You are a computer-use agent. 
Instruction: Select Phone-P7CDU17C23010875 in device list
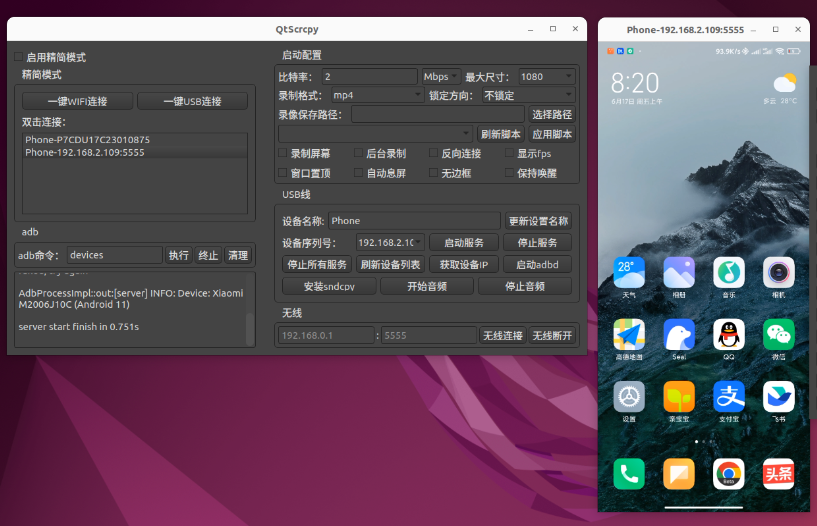coord(135,140)
